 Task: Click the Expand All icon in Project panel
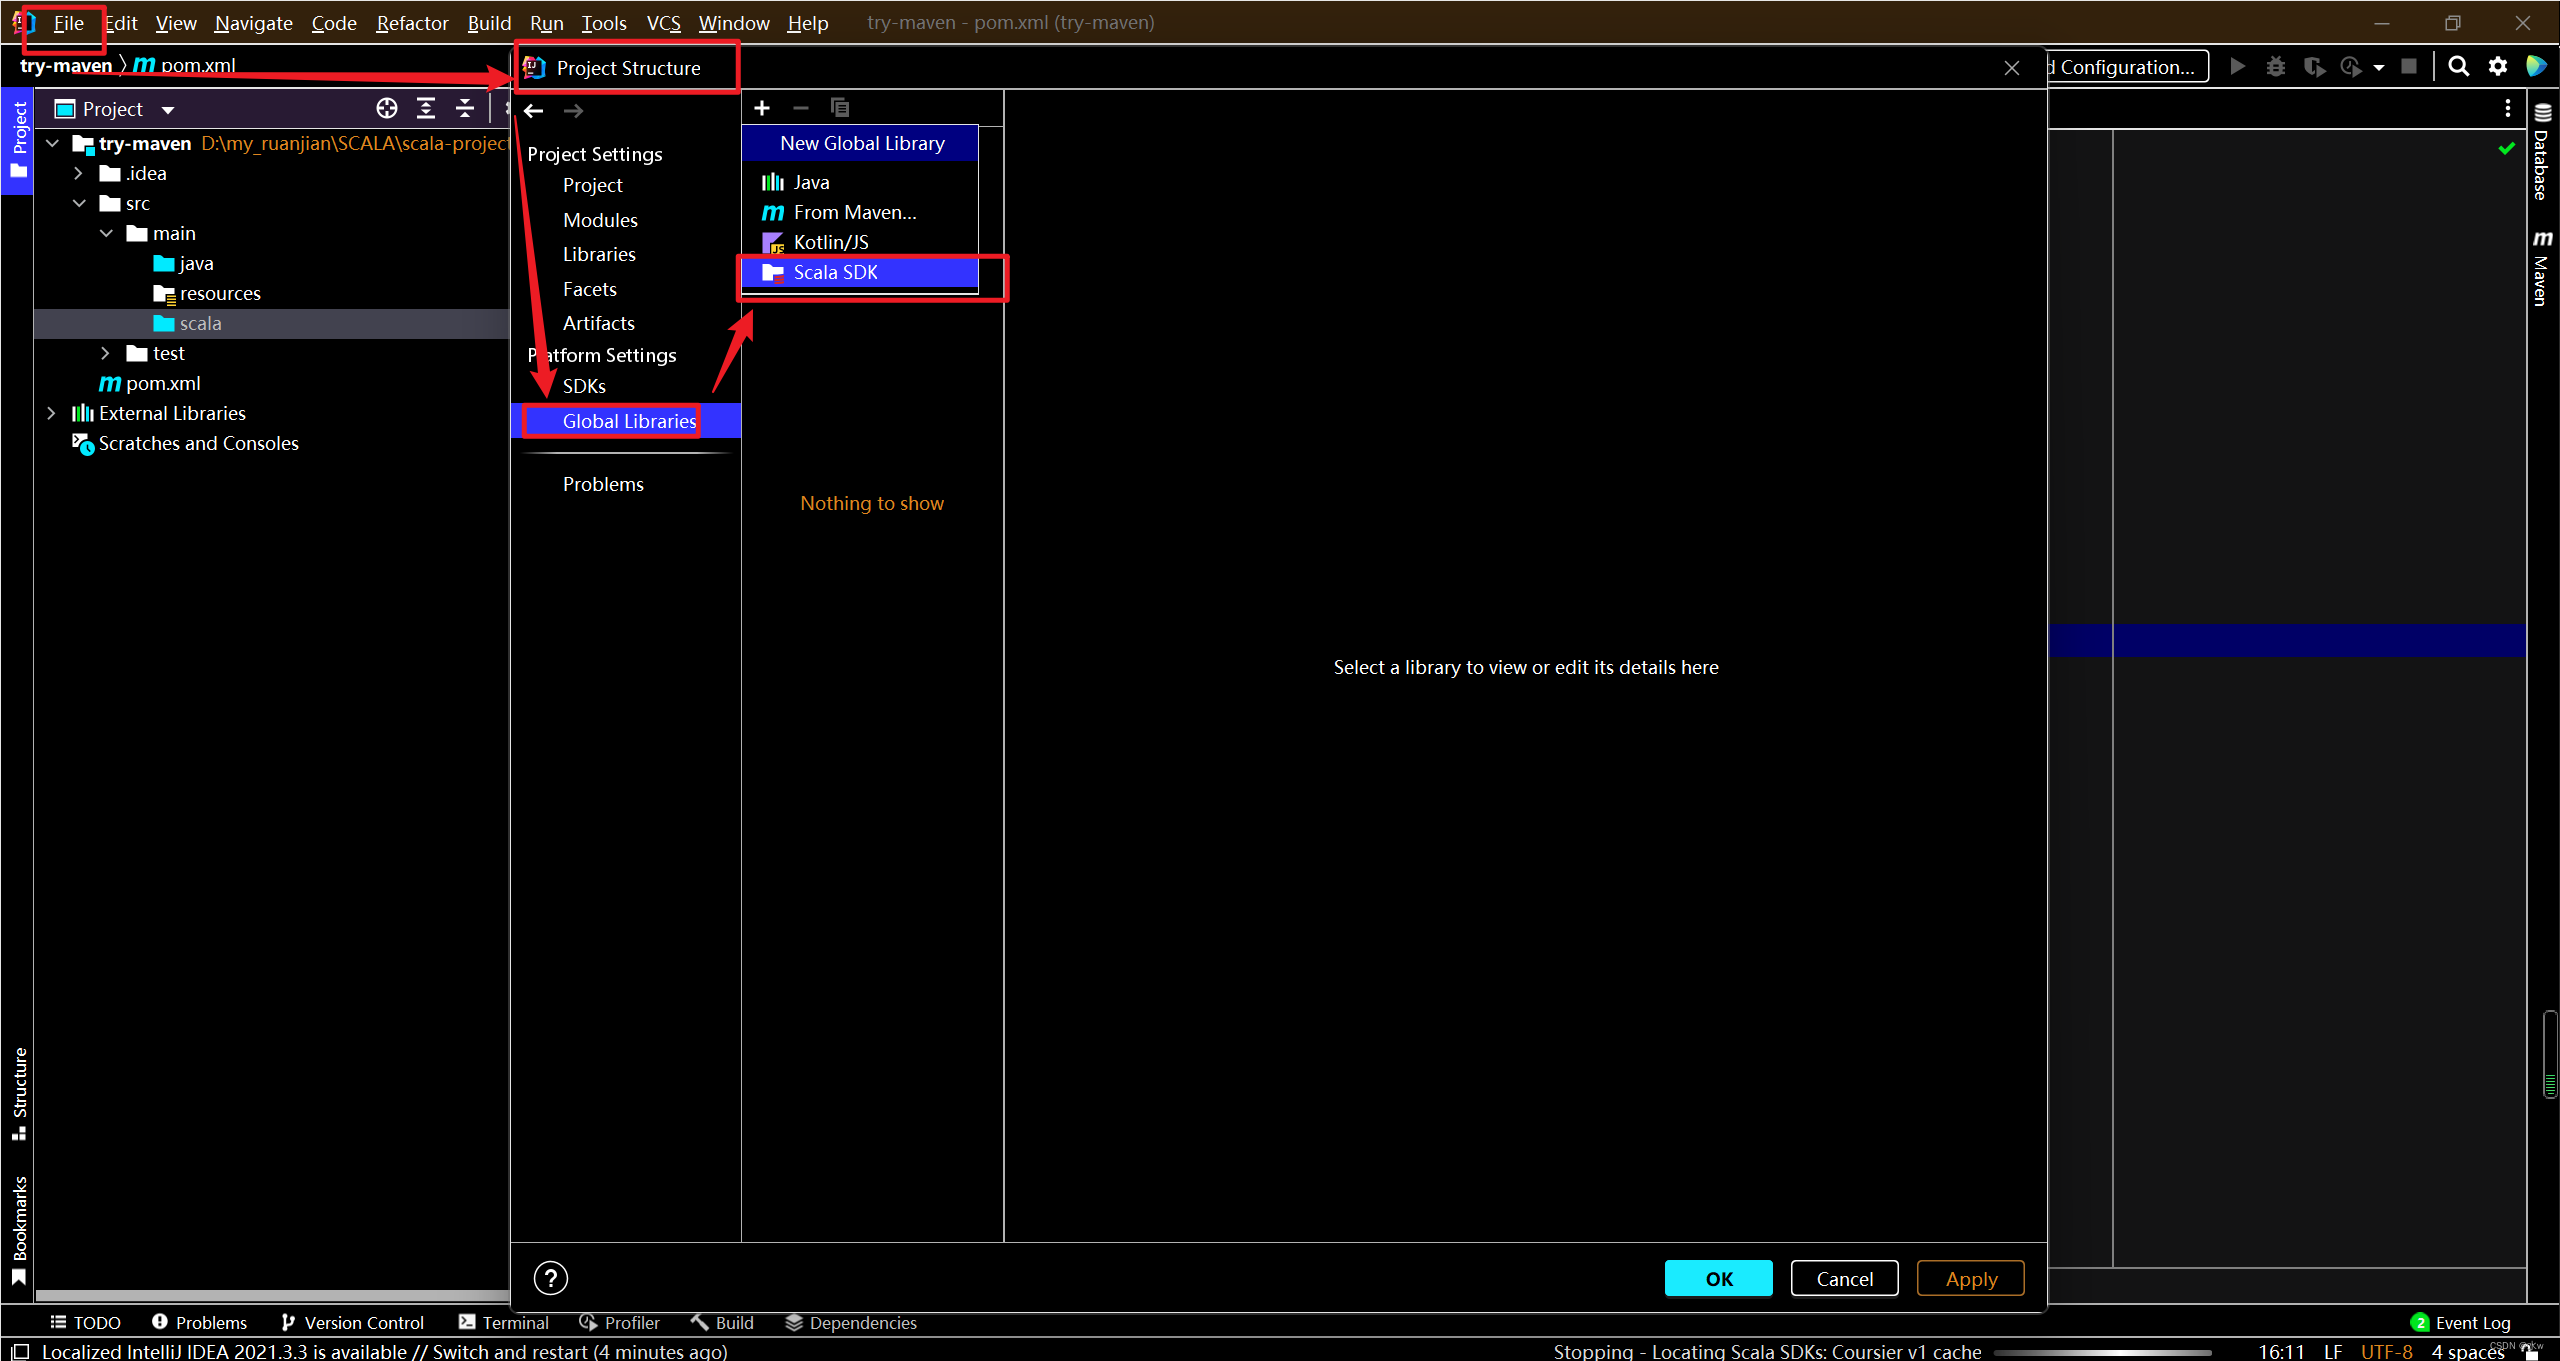click(x=426, y=108)
